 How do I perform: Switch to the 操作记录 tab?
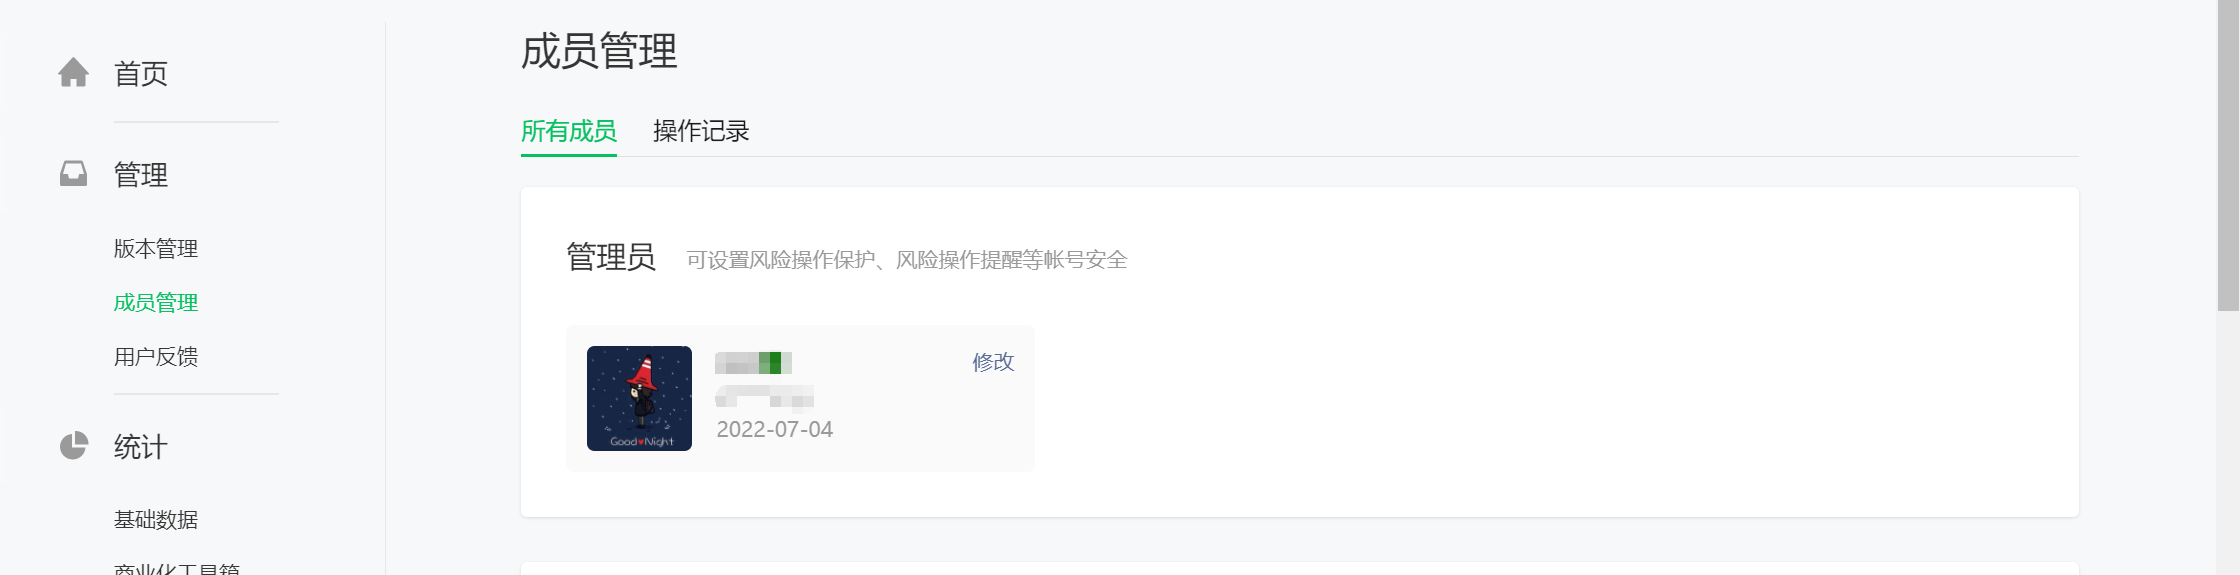tap(701, 131)
